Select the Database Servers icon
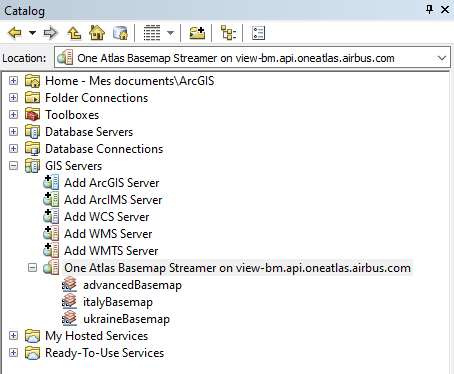Image resolution: width=454 pixels, height=374 pixels. point(33,132)
